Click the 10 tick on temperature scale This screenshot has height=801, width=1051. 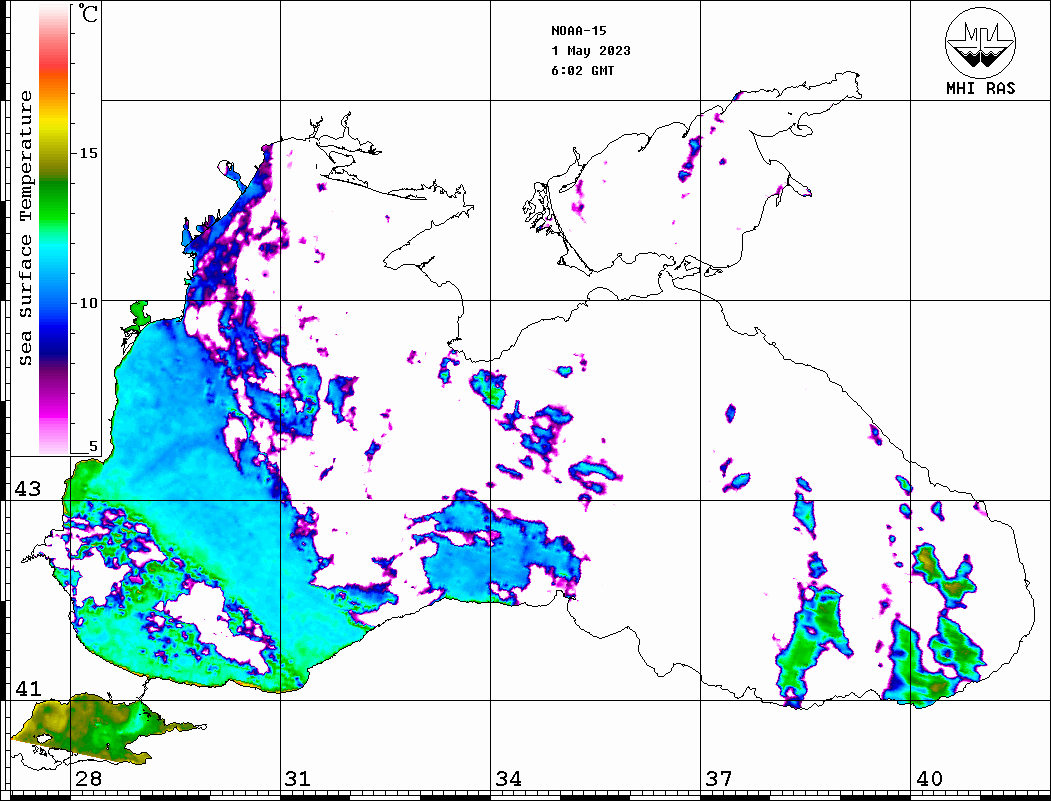[88, 303]
